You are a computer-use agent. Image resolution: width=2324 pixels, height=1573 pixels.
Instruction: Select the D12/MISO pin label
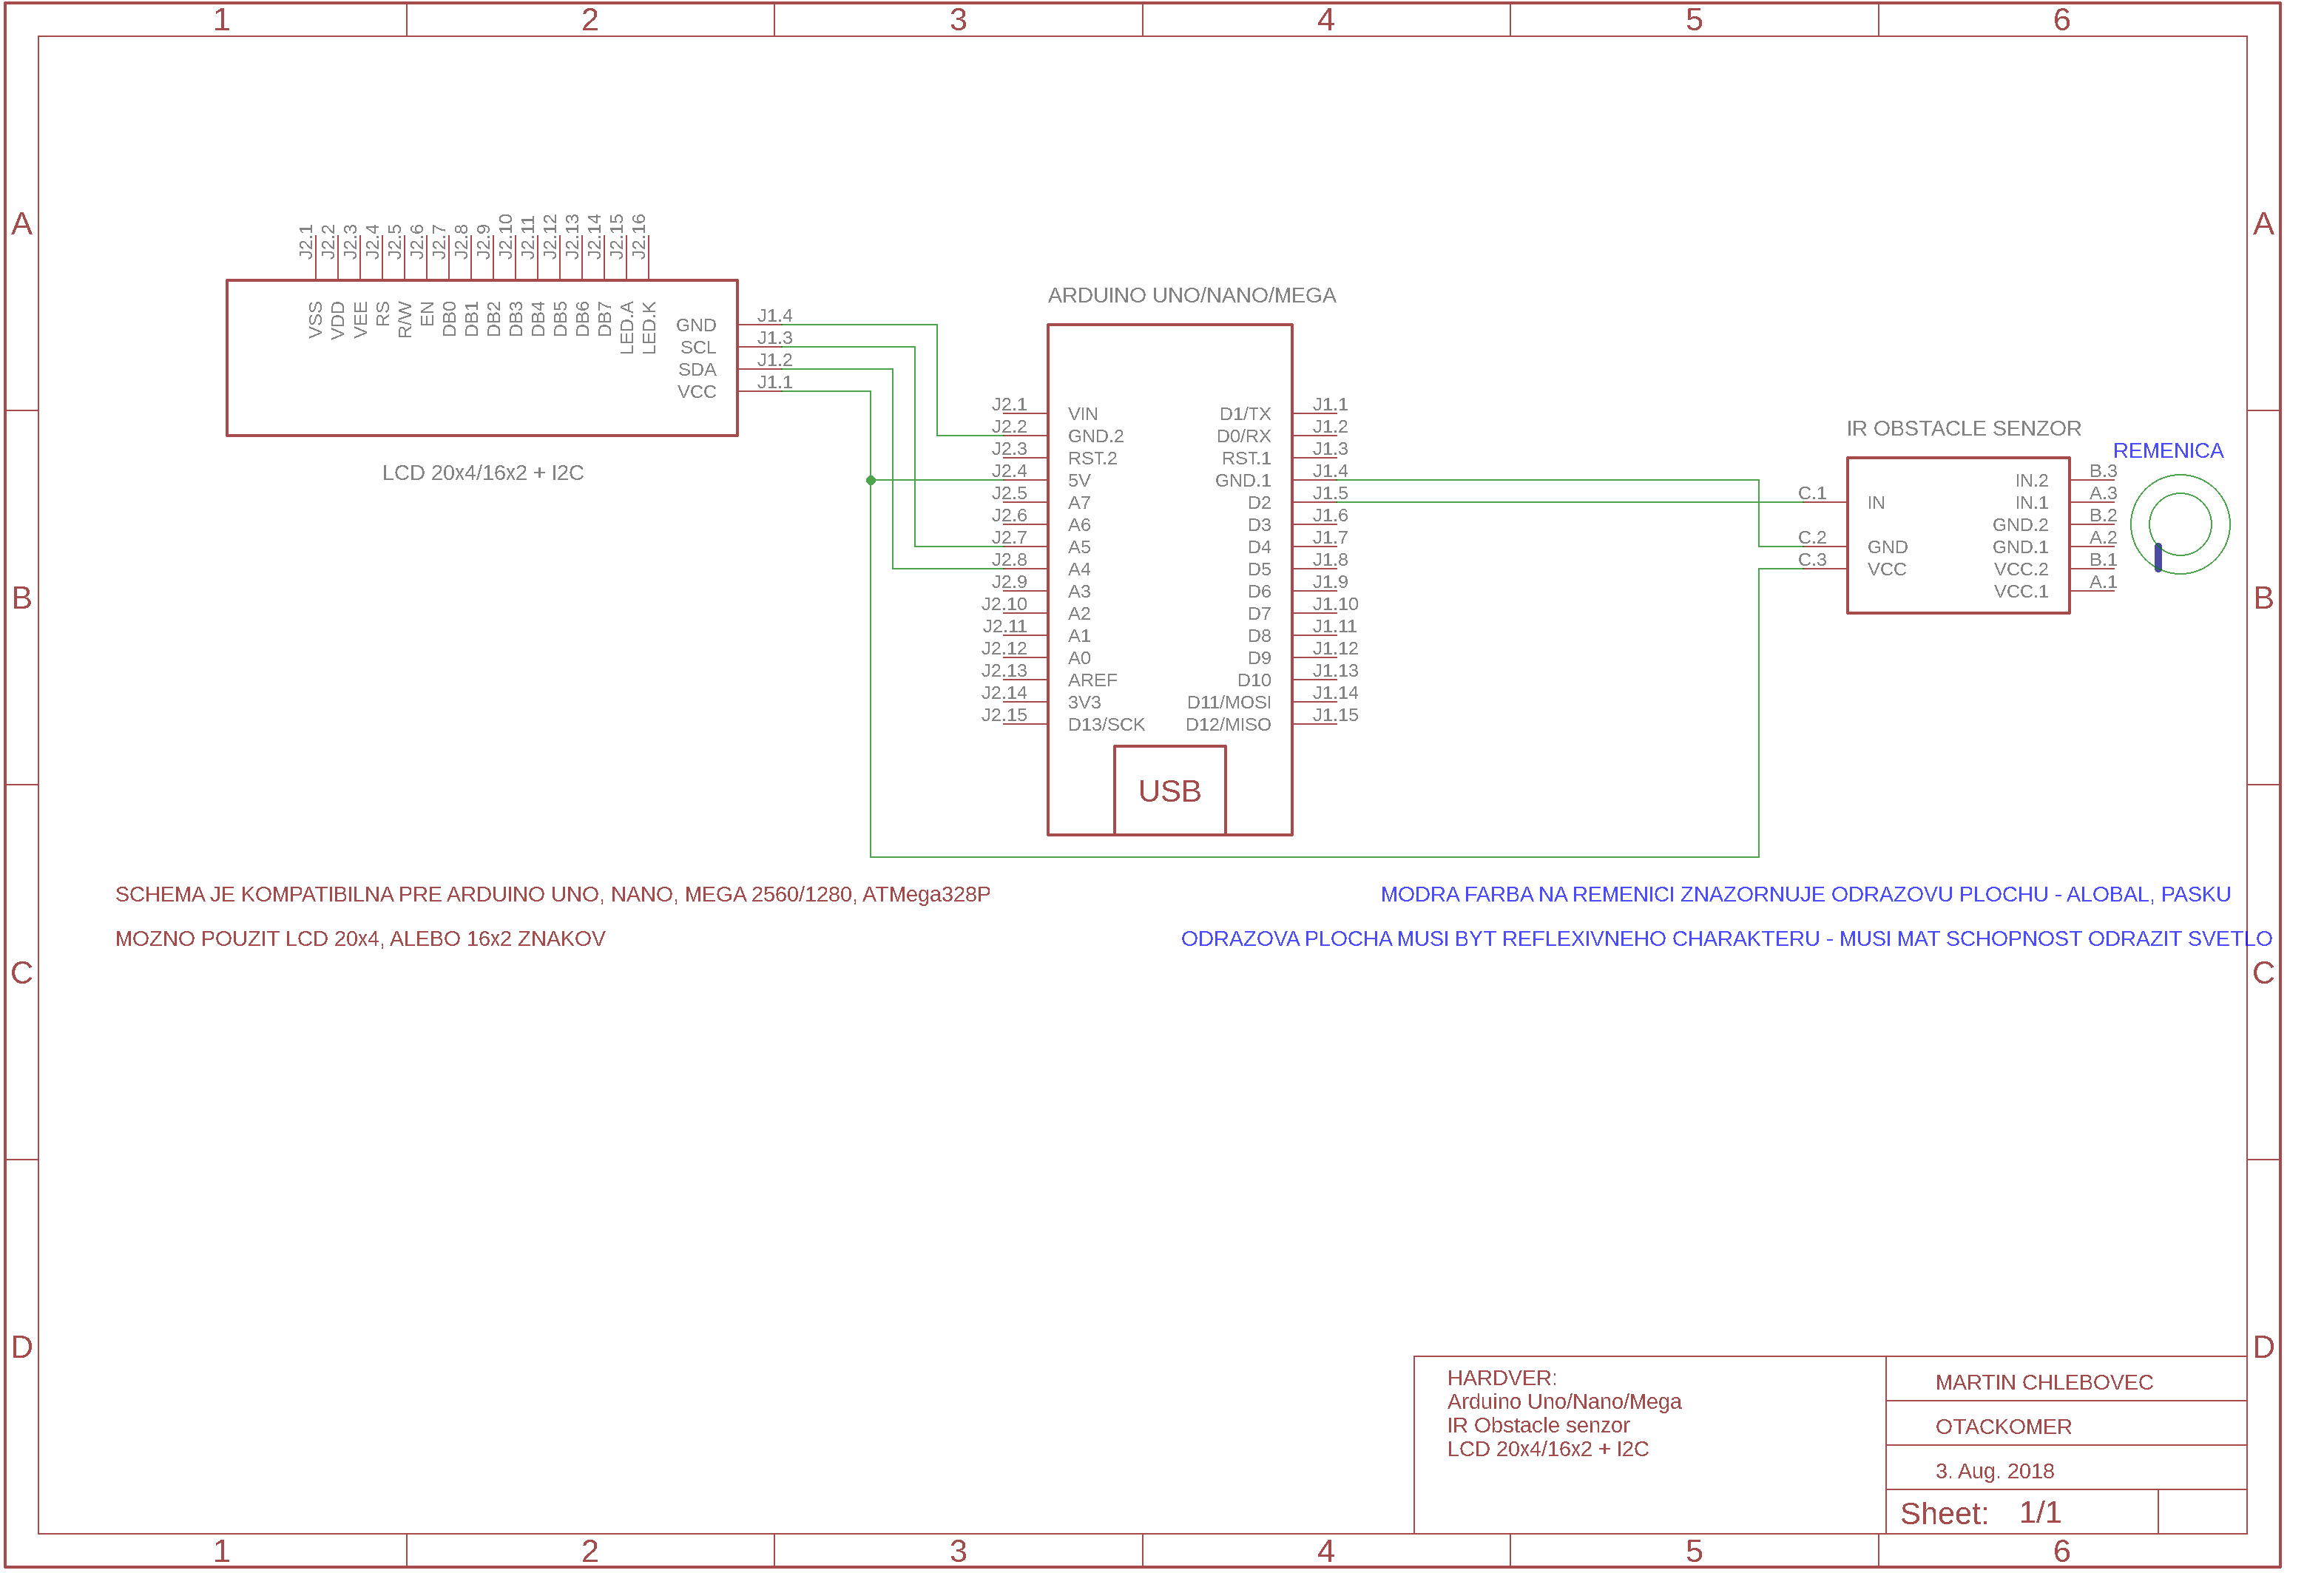click(x=1228, y=723)
